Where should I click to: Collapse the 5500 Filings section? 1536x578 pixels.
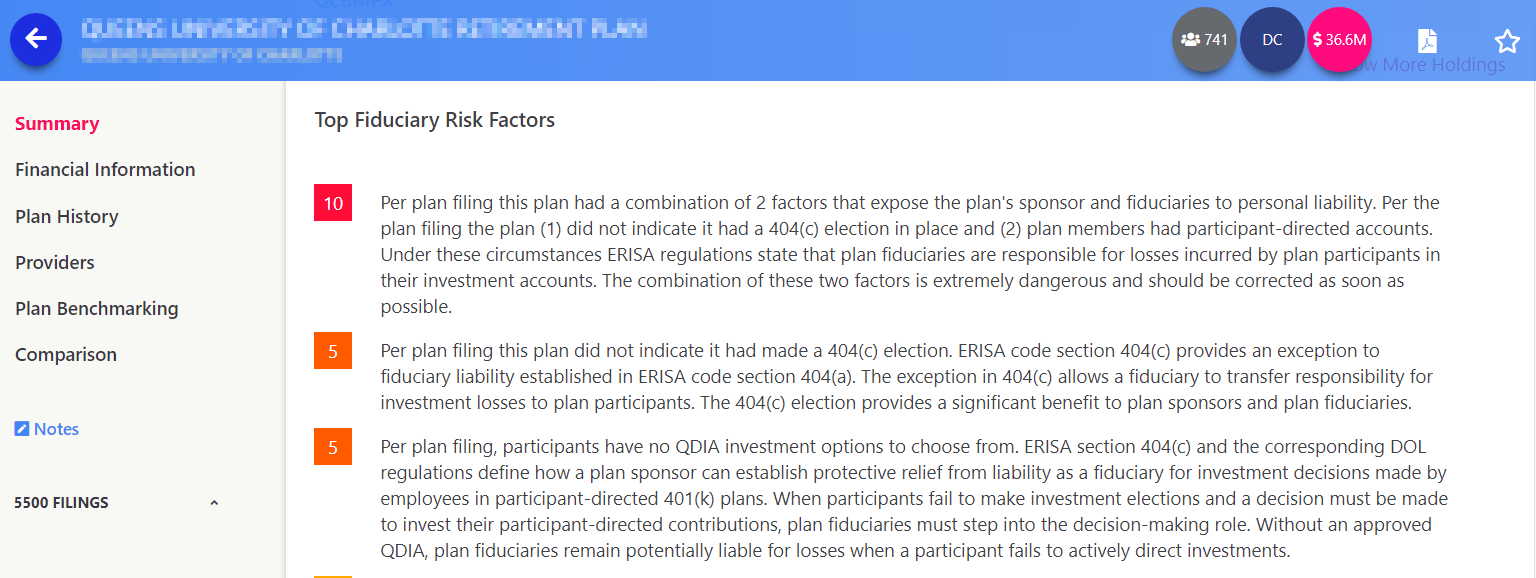213,503
